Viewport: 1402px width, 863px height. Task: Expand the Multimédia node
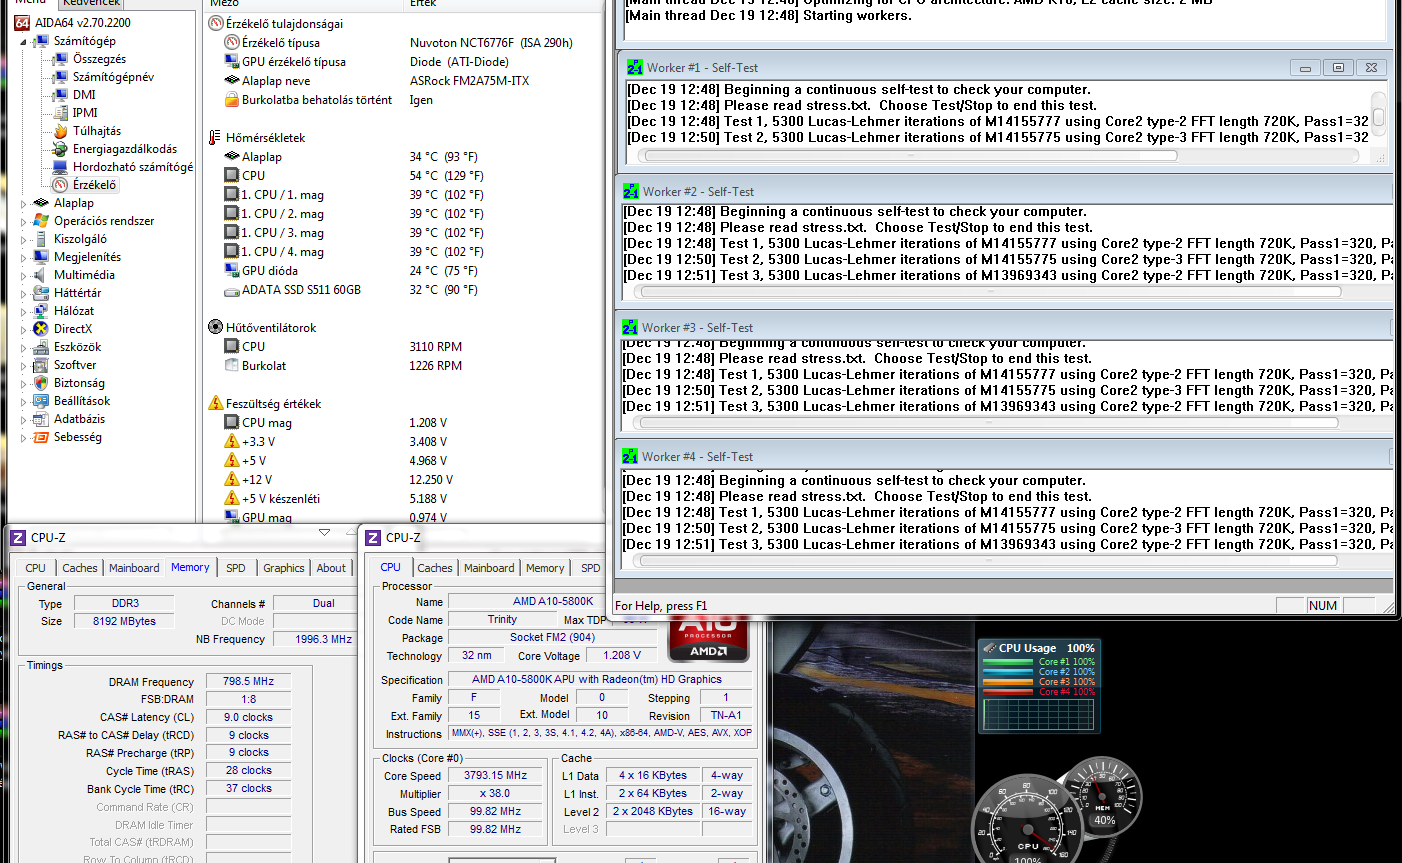(24, 275)
